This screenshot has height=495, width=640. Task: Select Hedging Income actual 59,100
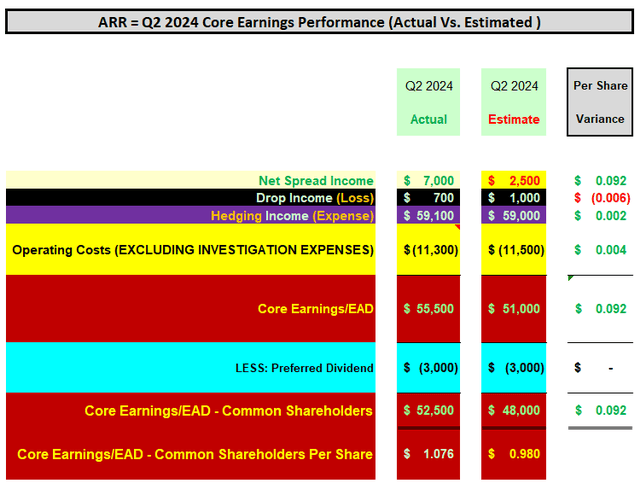pyautogui.click(x=428, y=215)
